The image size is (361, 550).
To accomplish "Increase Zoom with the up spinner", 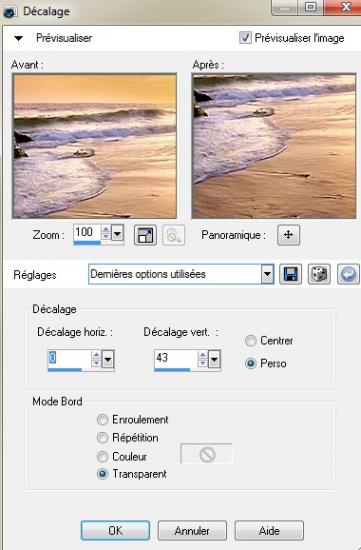I will [x=106, y=229].
